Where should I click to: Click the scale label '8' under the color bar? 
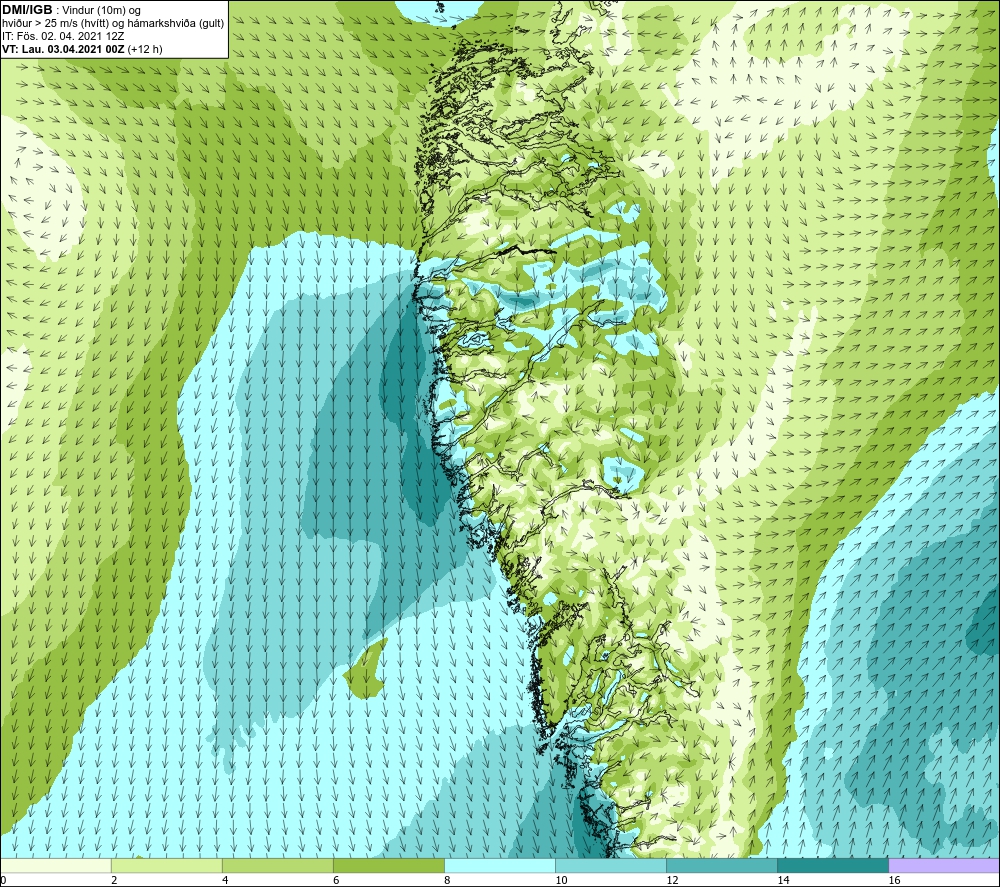(447, 880)
